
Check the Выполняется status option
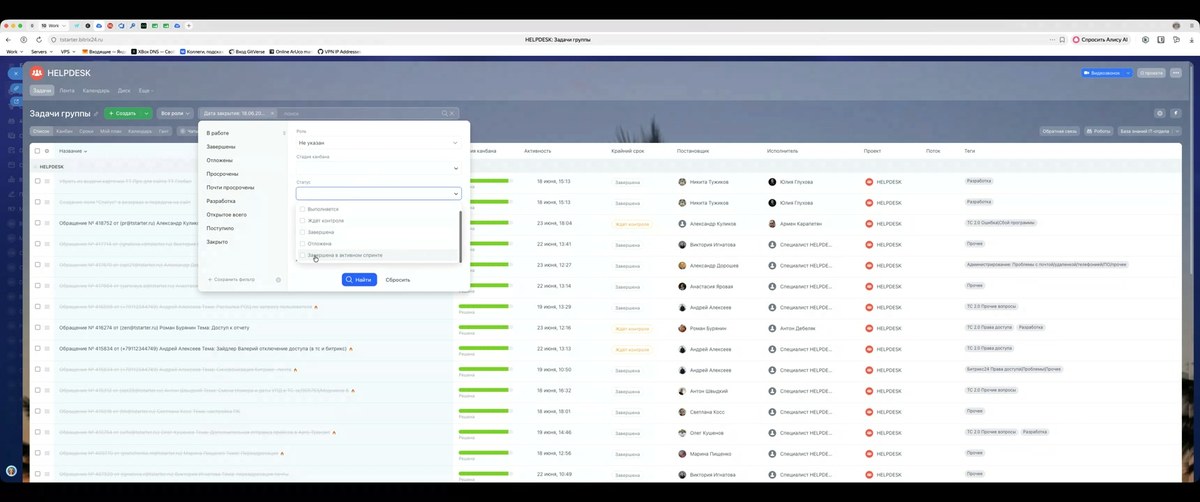(x=303, y=210)
